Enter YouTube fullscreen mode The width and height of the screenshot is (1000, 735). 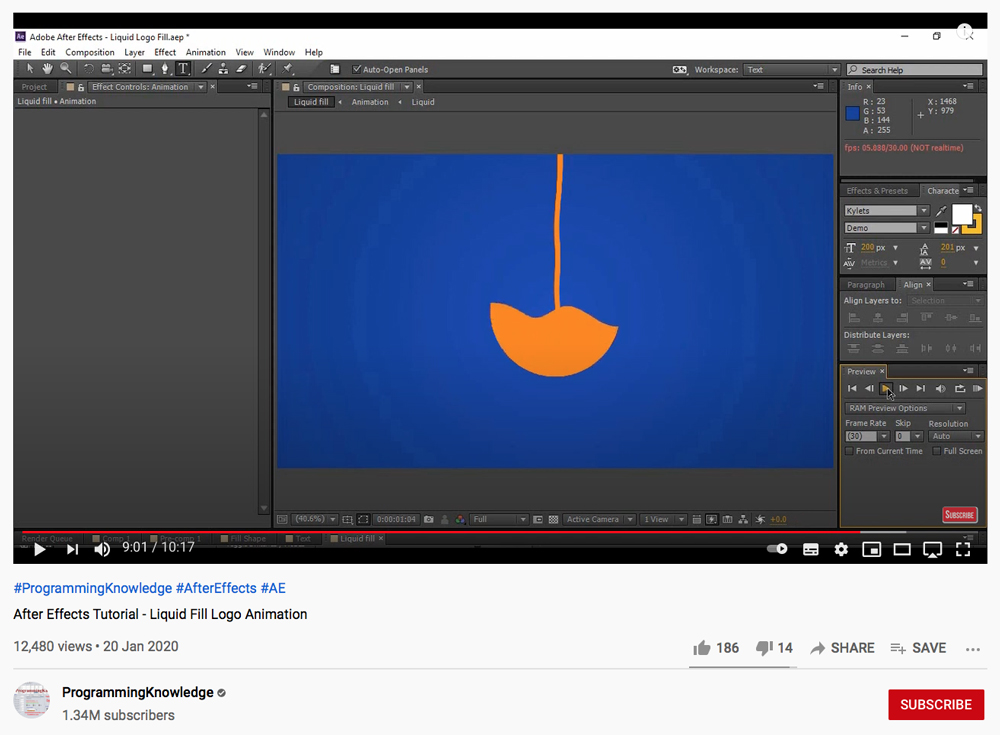[x=963, y=549]
